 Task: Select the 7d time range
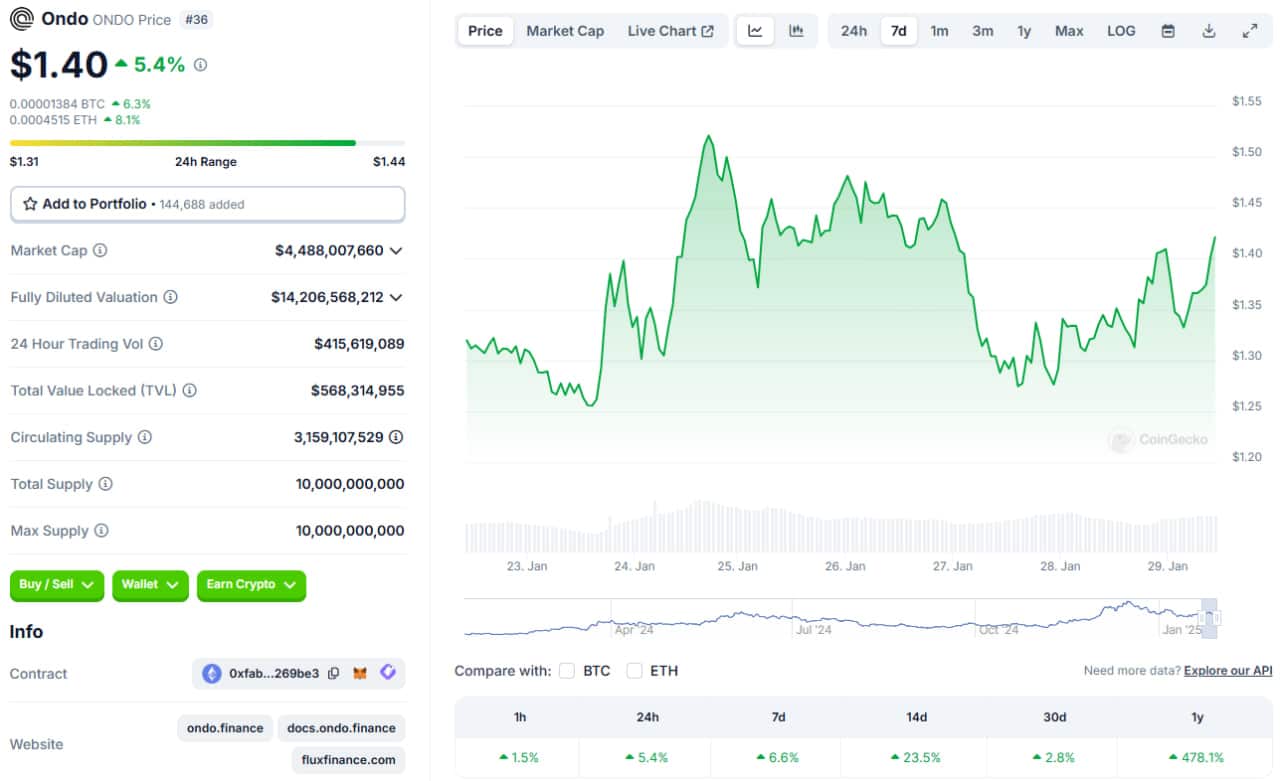pyautogui.click(x=899, y=31)
